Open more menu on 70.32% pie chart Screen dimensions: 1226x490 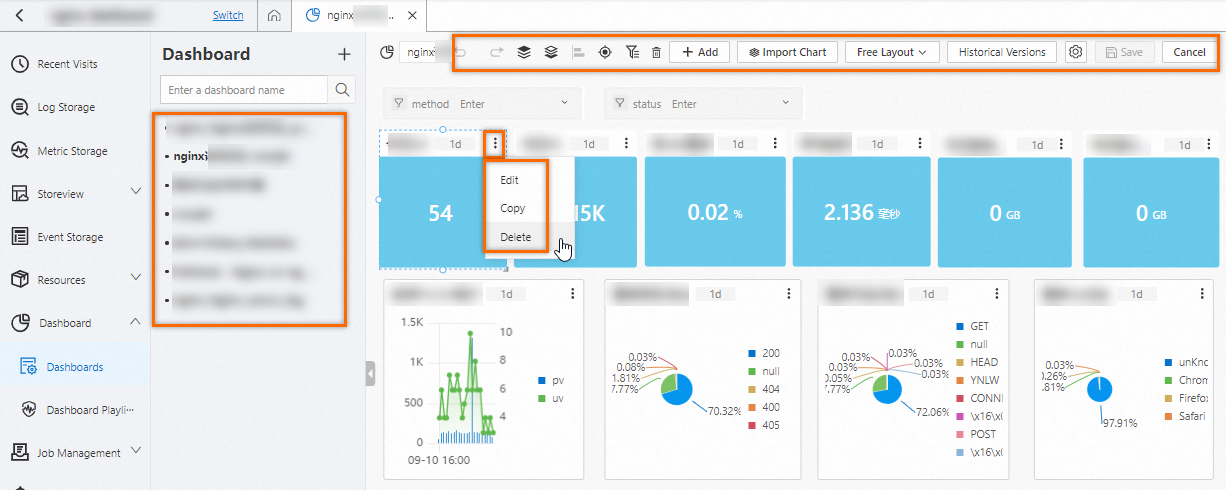(789, 294)
